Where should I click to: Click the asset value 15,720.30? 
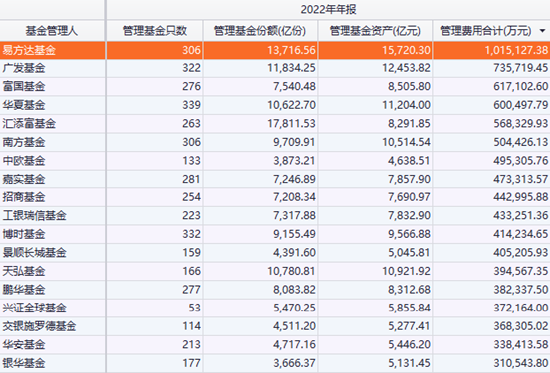[x=406, y=50]
